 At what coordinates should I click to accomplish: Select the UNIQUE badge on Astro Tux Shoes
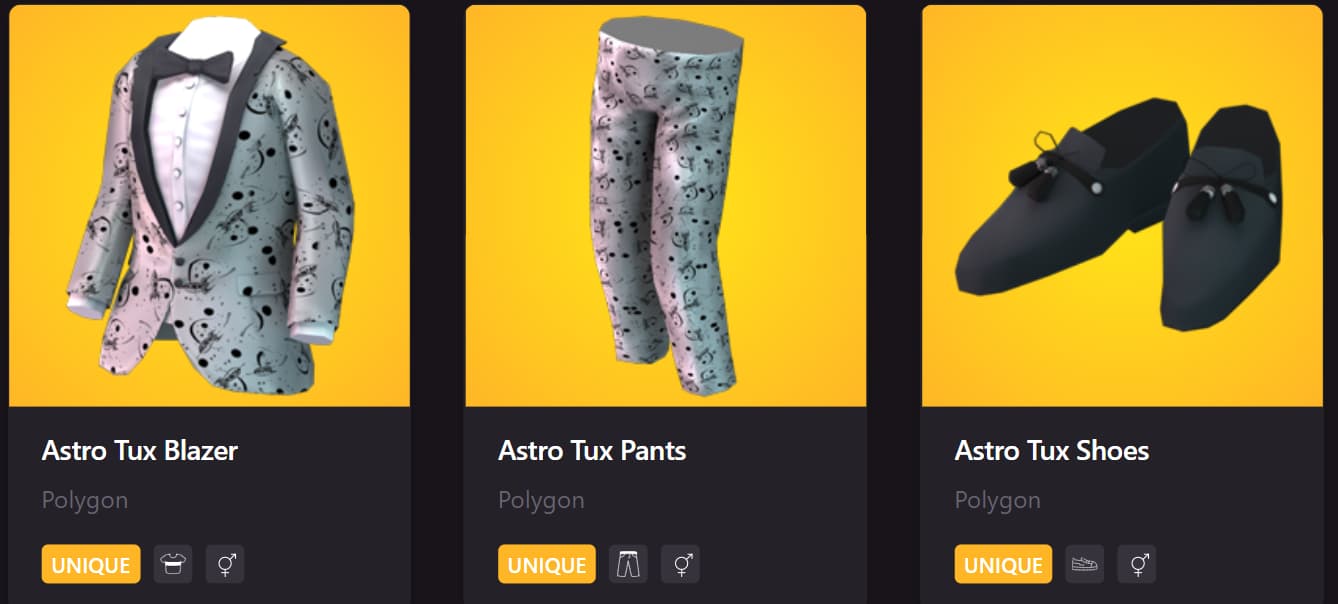click(x=1003, y=564)
